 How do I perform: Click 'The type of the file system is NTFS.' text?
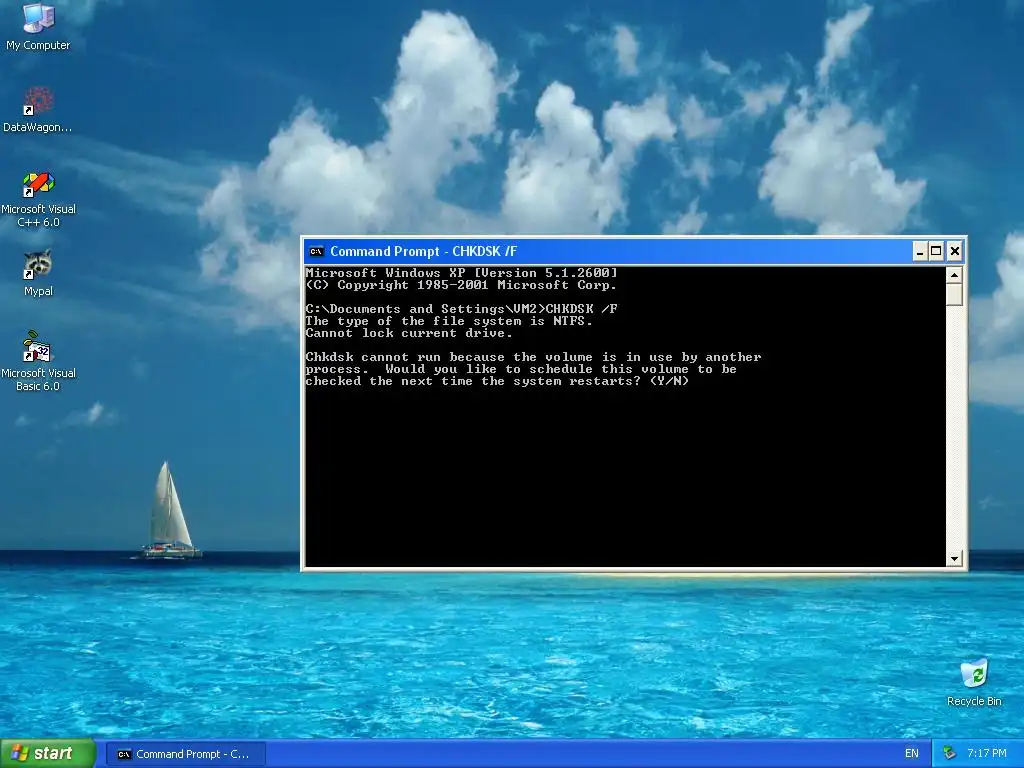(449, 321)
